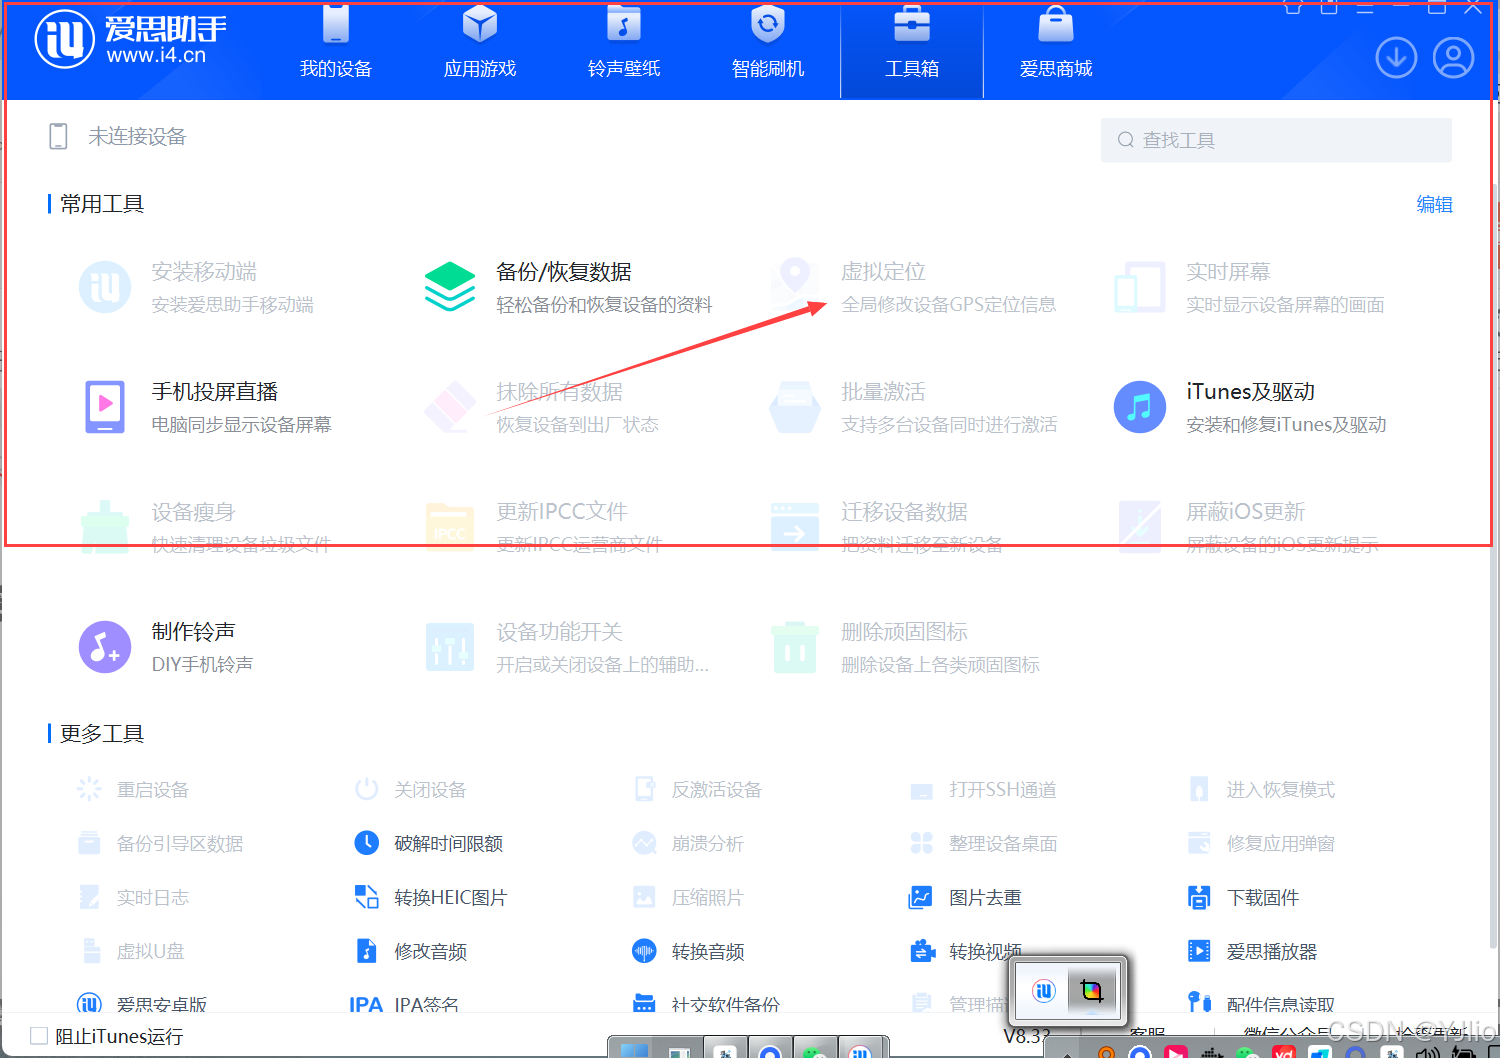Click the 编辑 link to edit common tools

[x=1434, y=204]
